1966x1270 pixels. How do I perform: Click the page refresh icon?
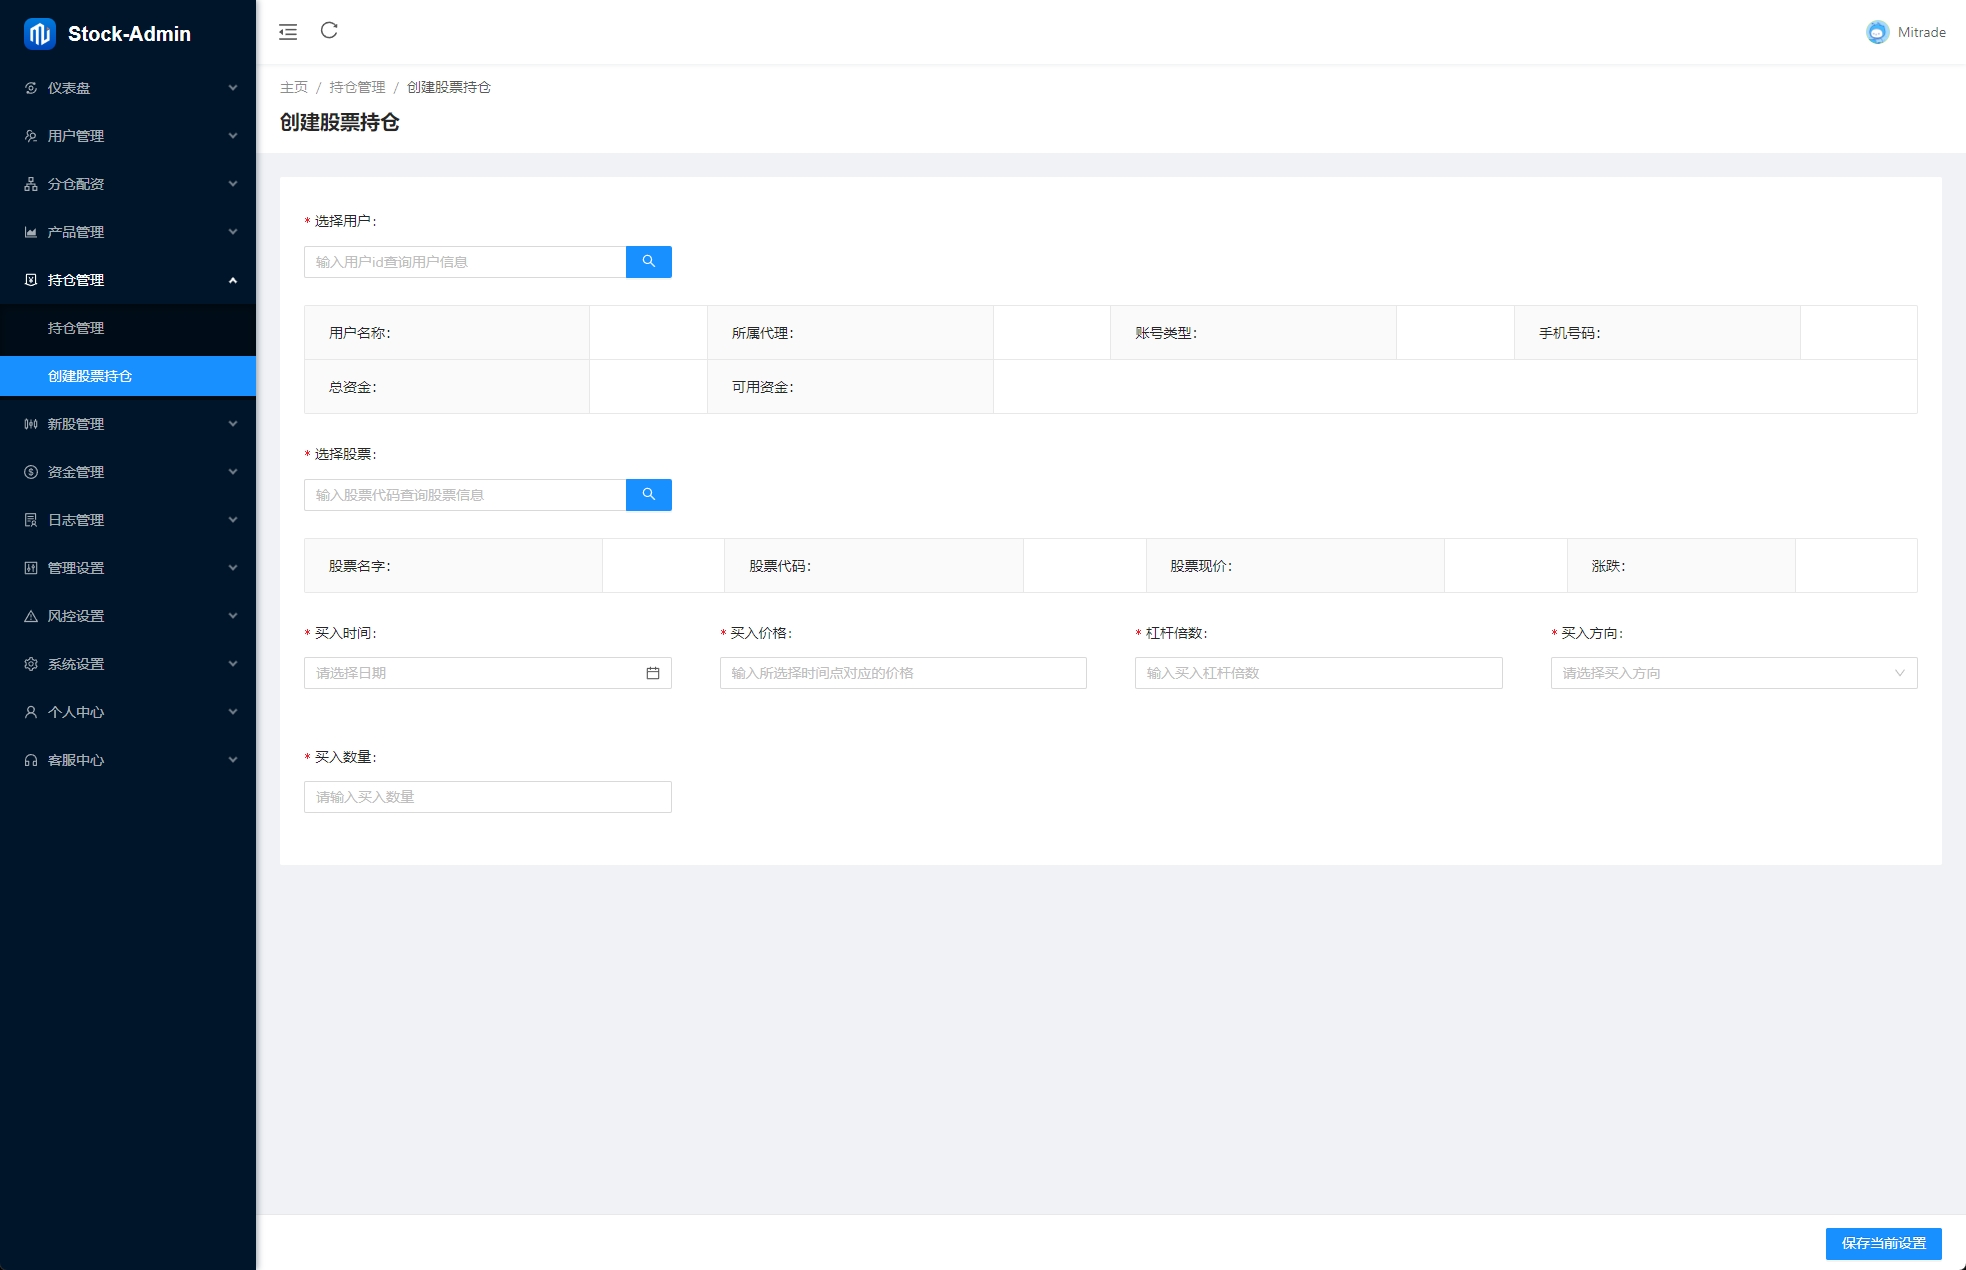[329, 31]
